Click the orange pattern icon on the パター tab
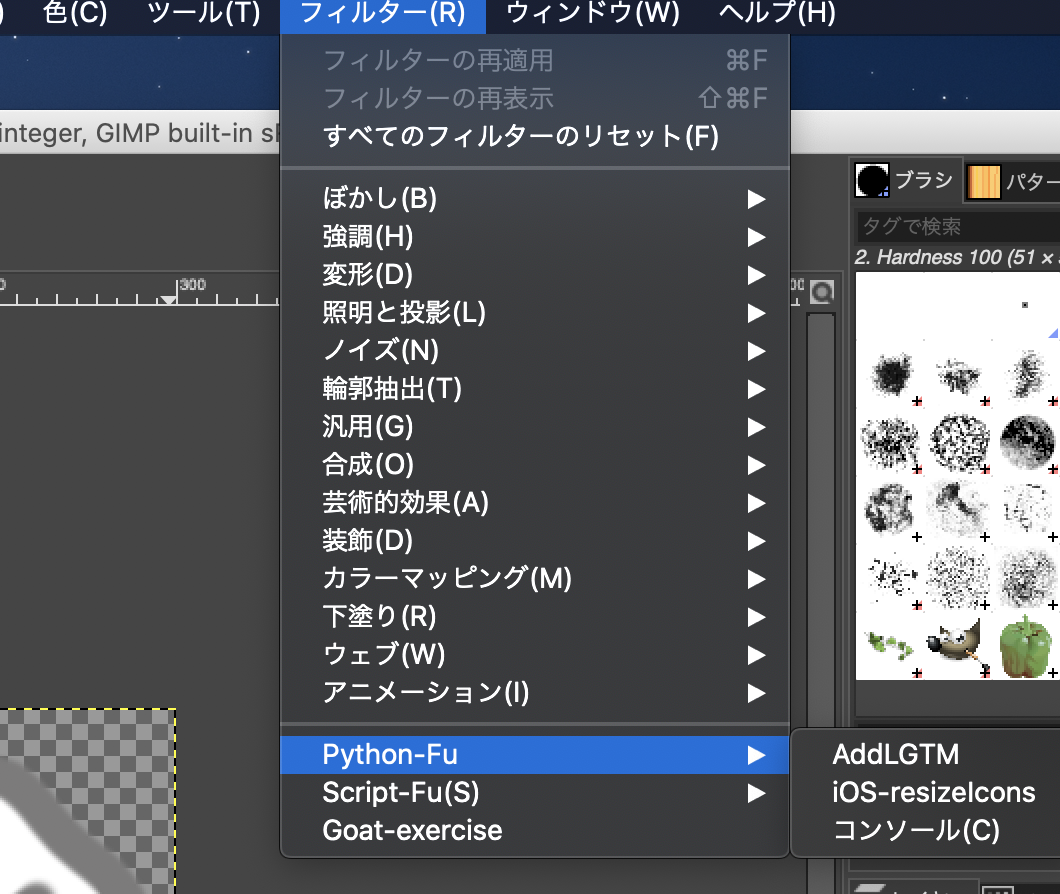Screen dimensions: 1060x894 984,180
